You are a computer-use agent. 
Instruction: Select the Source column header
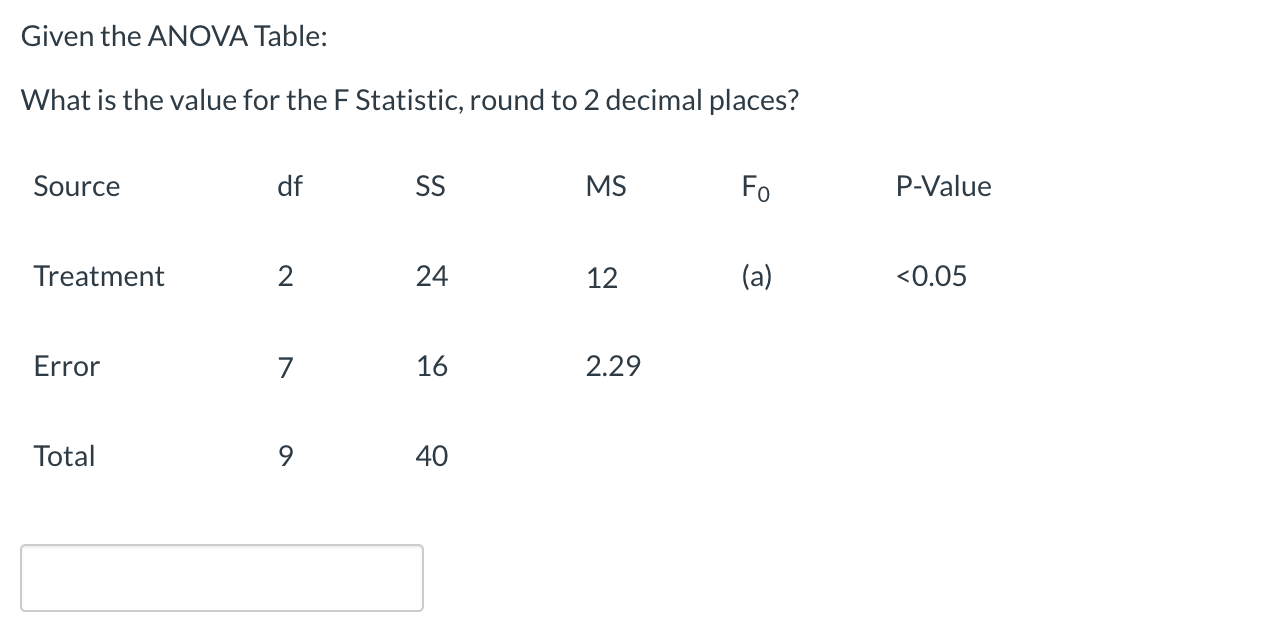coord(76,185)
